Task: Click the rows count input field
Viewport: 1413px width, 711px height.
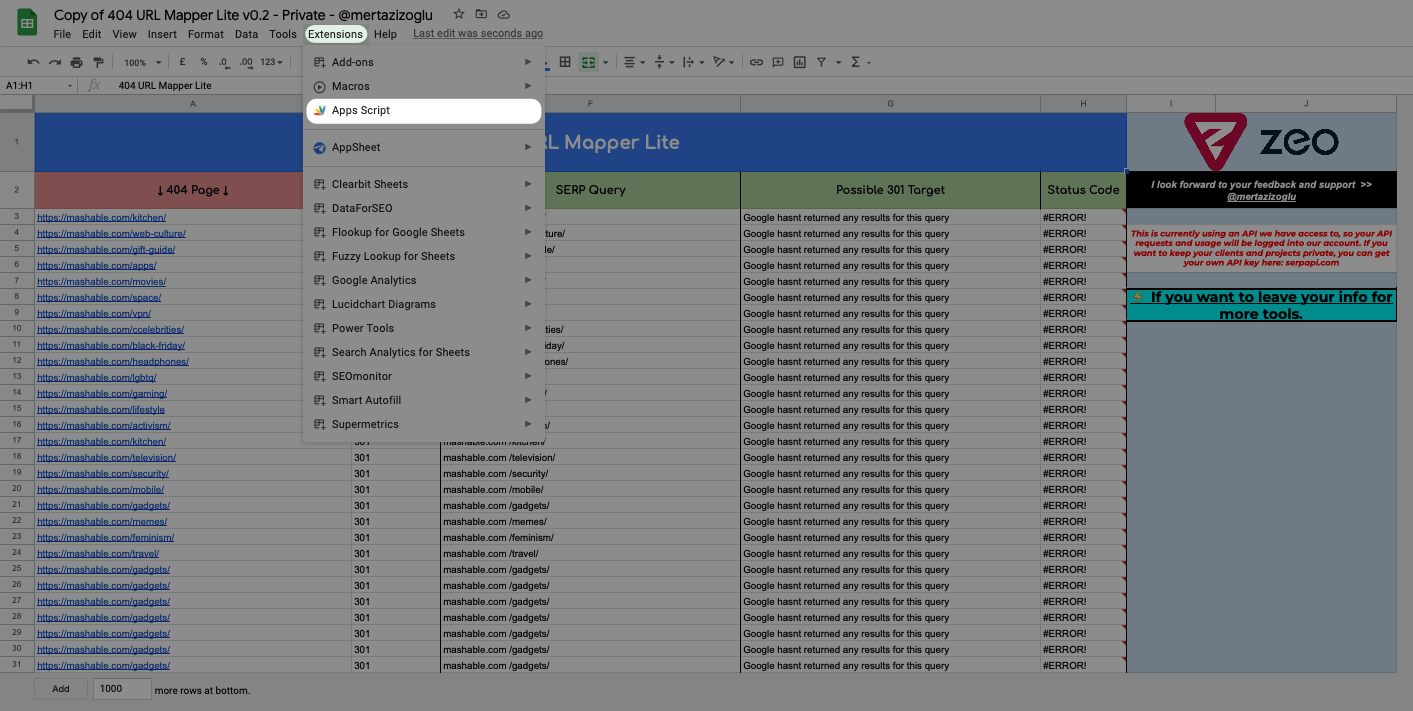Action: tap(122, 689)
